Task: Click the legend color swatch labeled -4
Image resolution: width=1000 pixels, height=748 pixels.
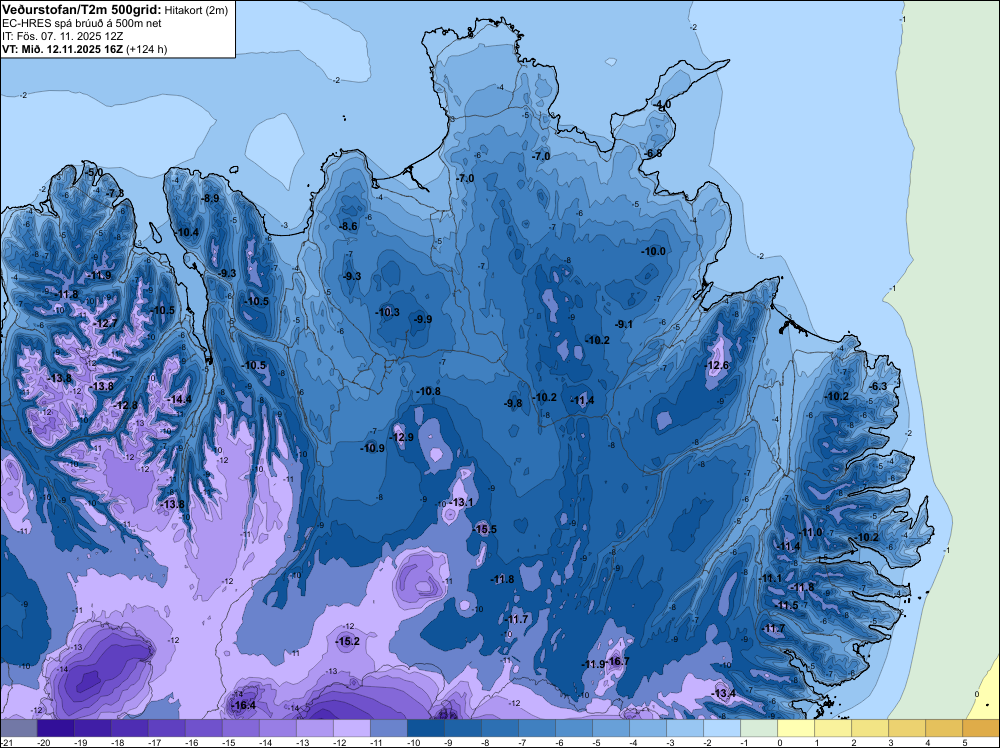Action: (647, 729)
